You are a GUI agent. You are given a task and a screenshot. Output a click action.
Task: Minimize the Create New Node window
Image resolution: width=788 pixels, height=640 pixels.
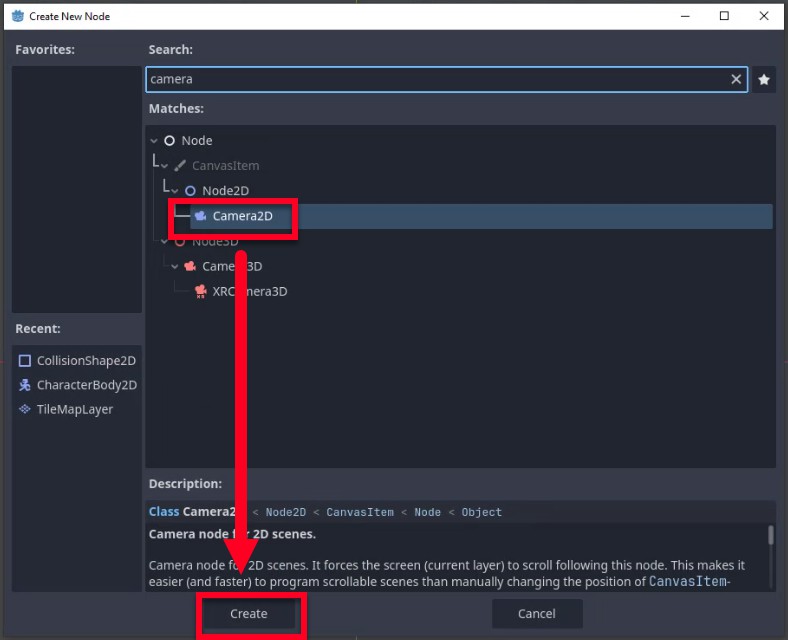tap(685, 16)
